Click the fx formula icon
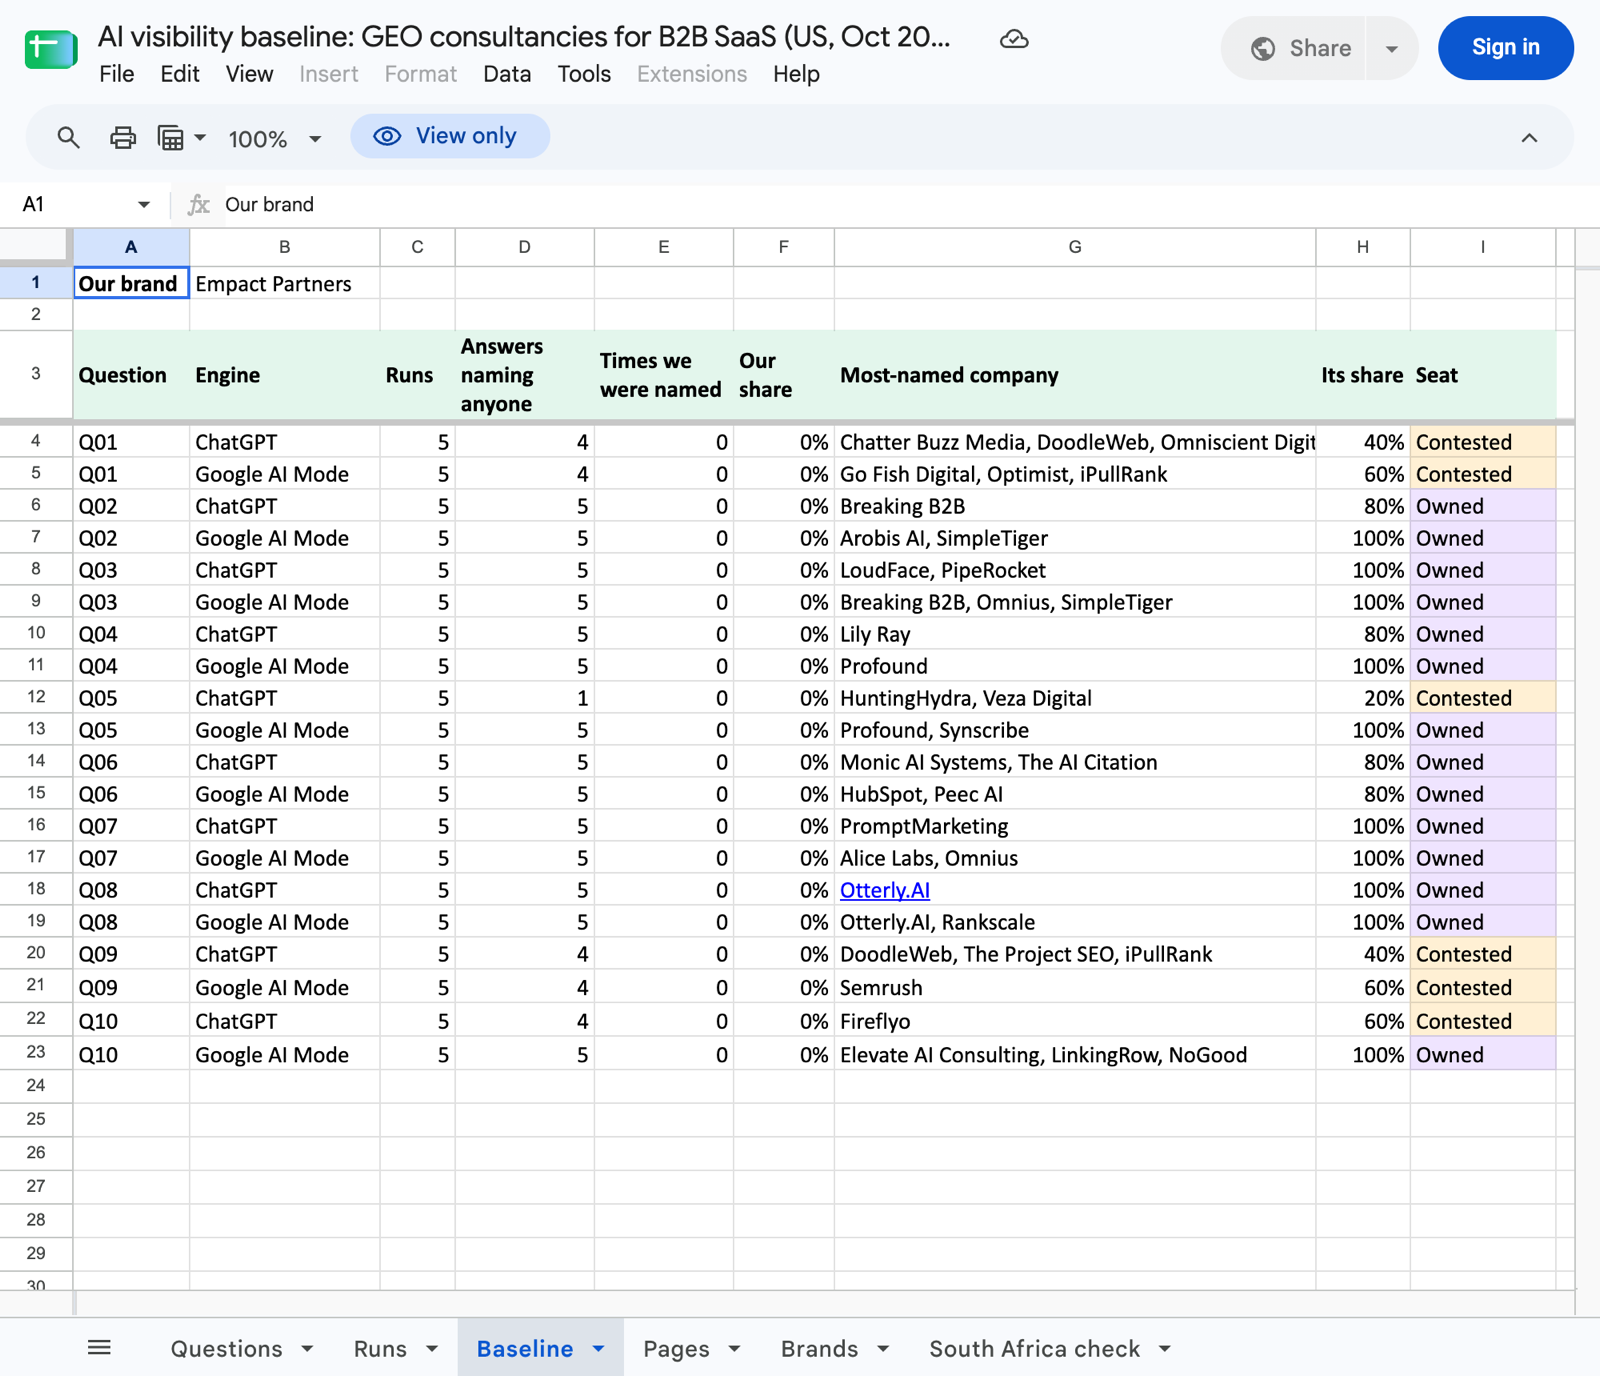 pos(199,204)
